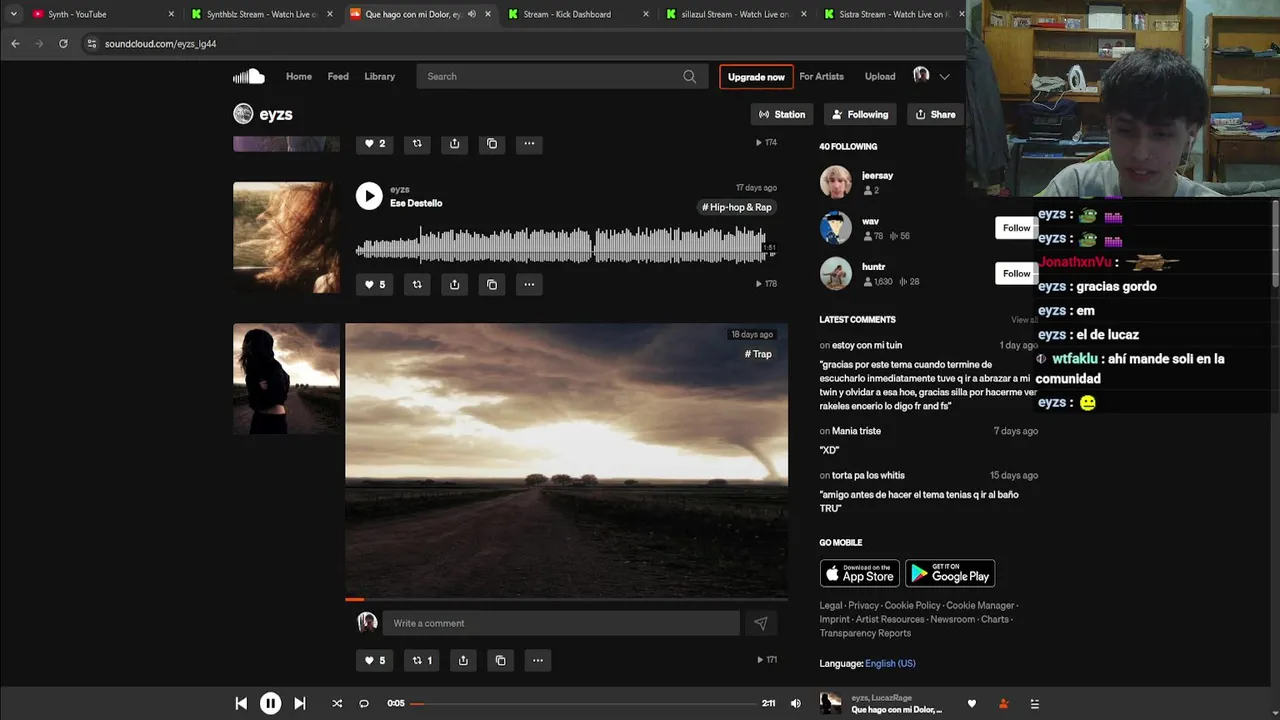Skip to previous track in player bar
This screenshot has width=1280, height=720.
[x=241, y=703]
